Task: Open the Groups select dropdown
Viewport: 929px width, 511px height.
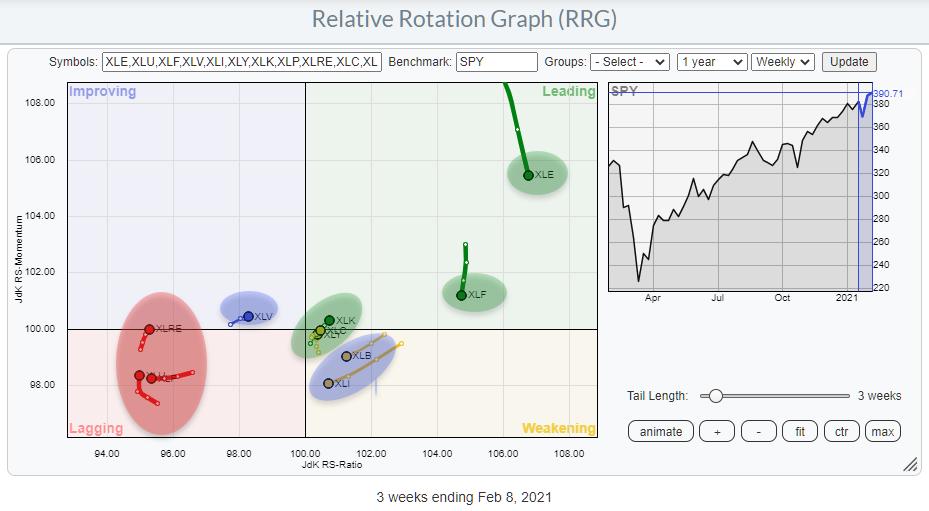Action: (629, 62)
